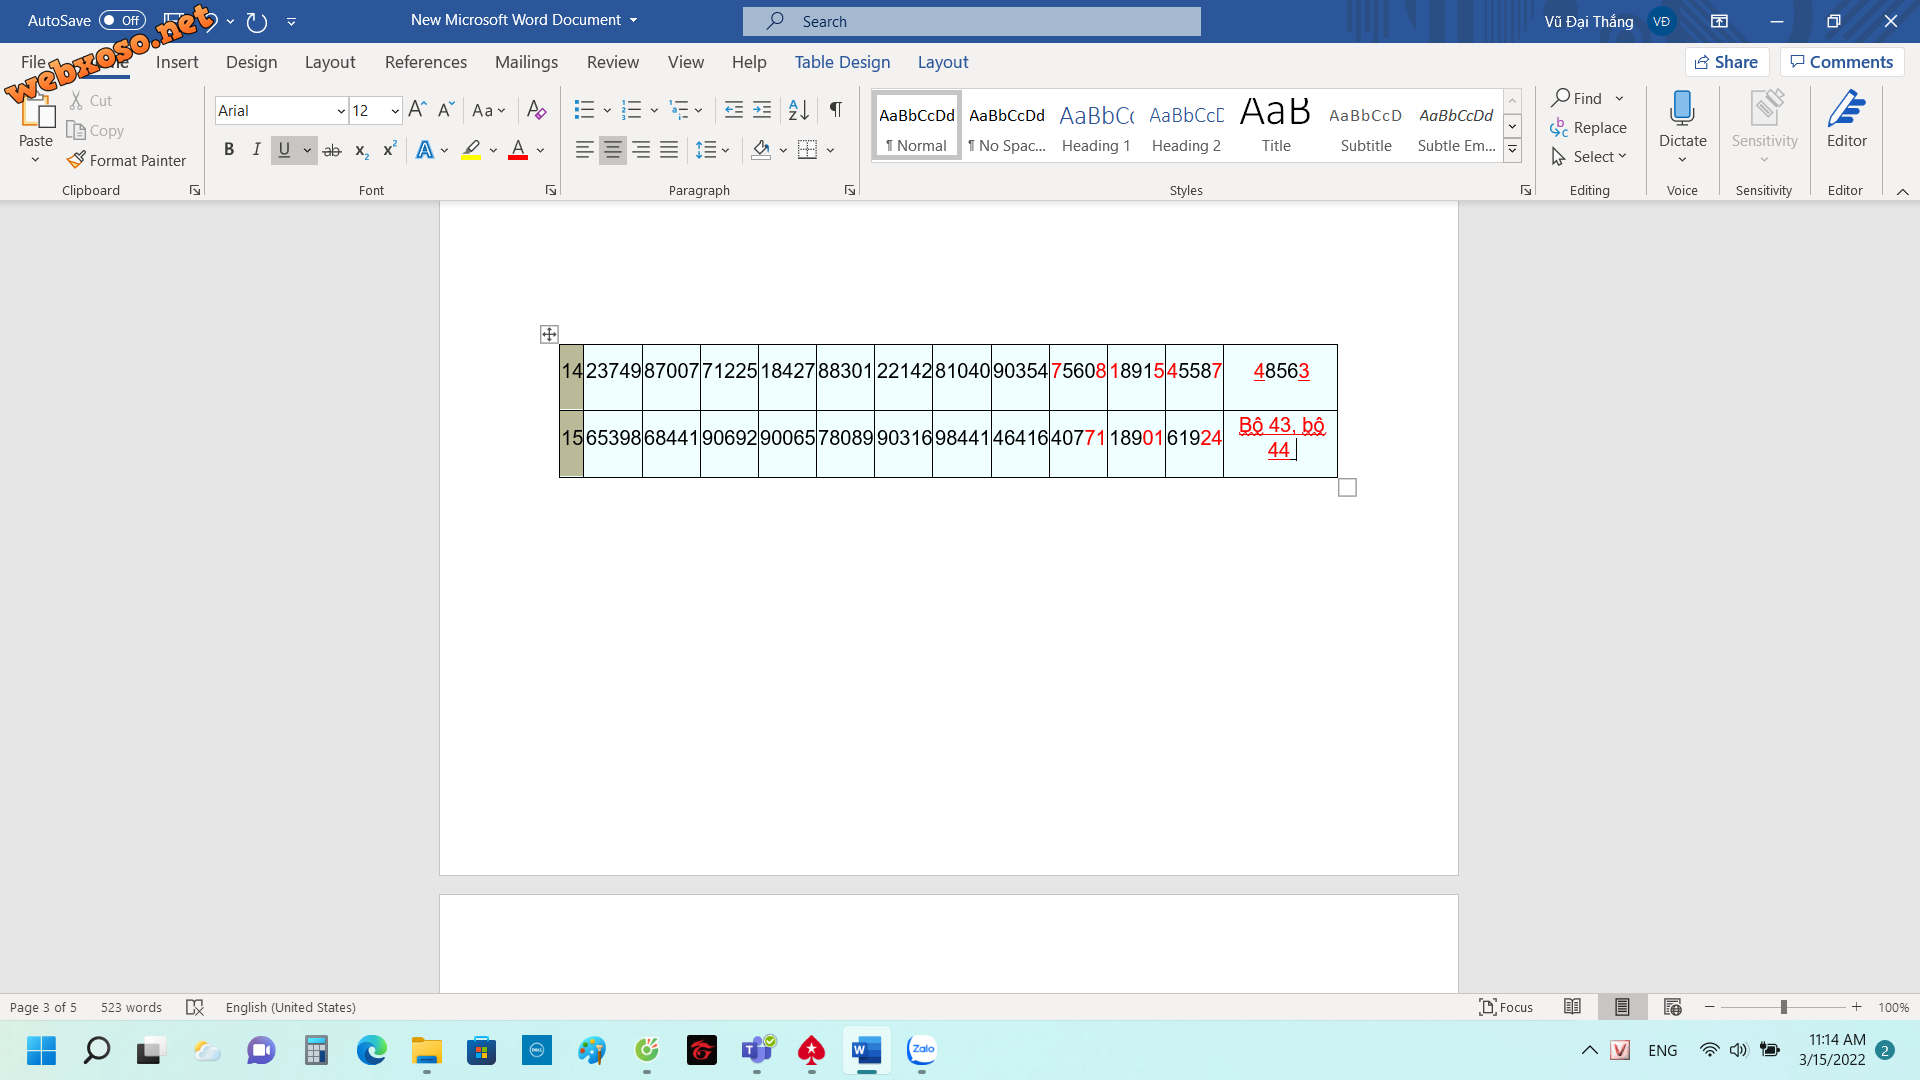Image resolution: width=1920 pixels, height=1080 pixels.
Task: Shrink font size with the smaller A icon
Action: [446, 110]
